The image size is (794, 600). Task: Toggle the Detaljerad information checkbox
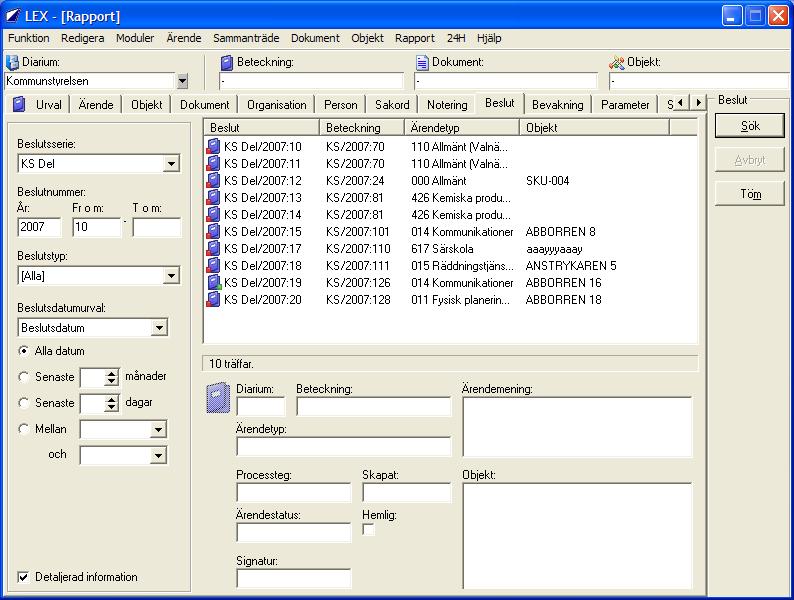[x=23, y=577]
